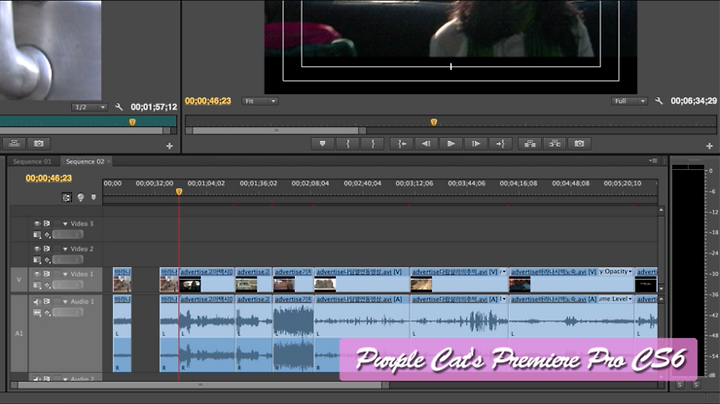Toggle track lock box on Audio 1

point(57,302)
